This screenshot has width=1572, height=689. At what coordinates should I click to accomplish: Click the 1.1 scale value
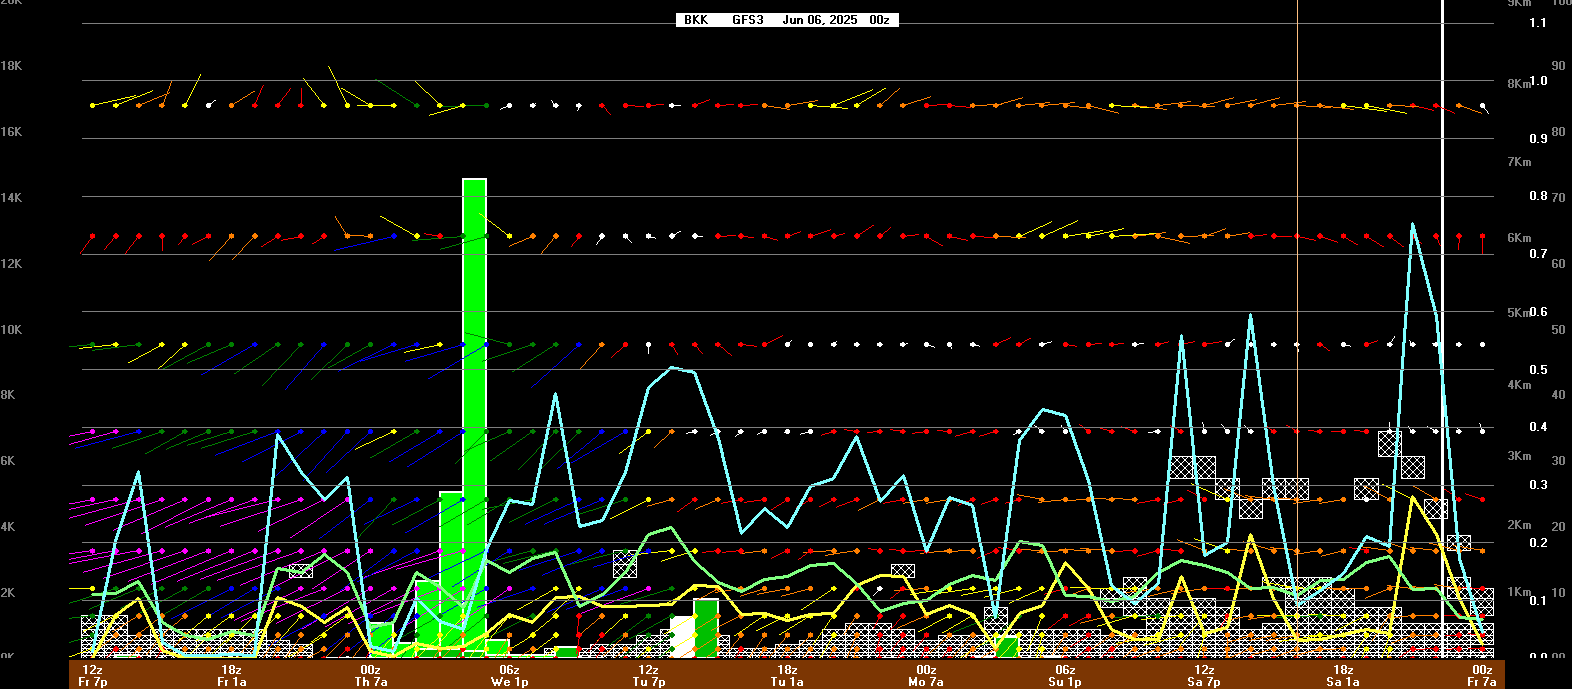pos(1538,23)
